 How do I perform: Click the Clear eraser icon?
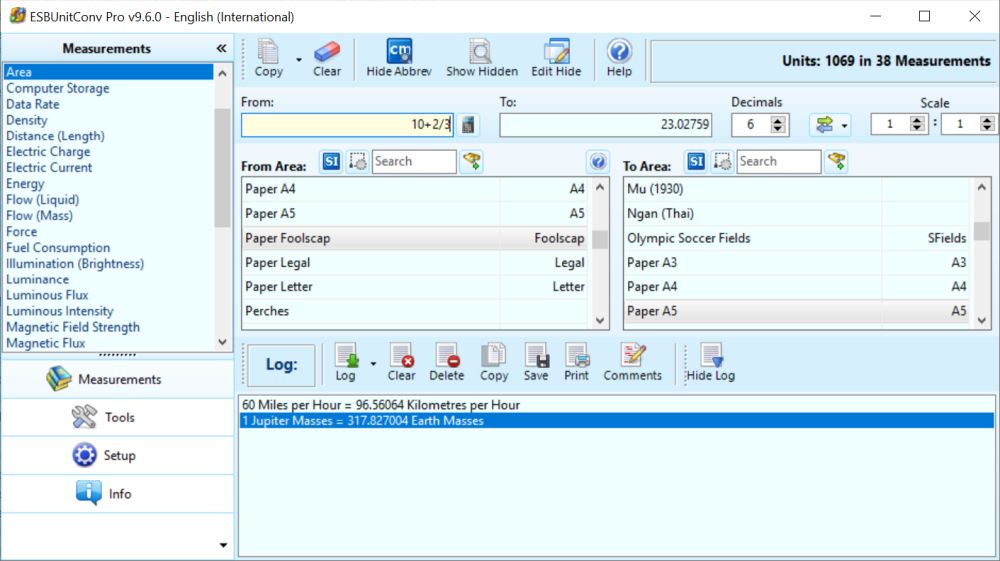point(327,58)
